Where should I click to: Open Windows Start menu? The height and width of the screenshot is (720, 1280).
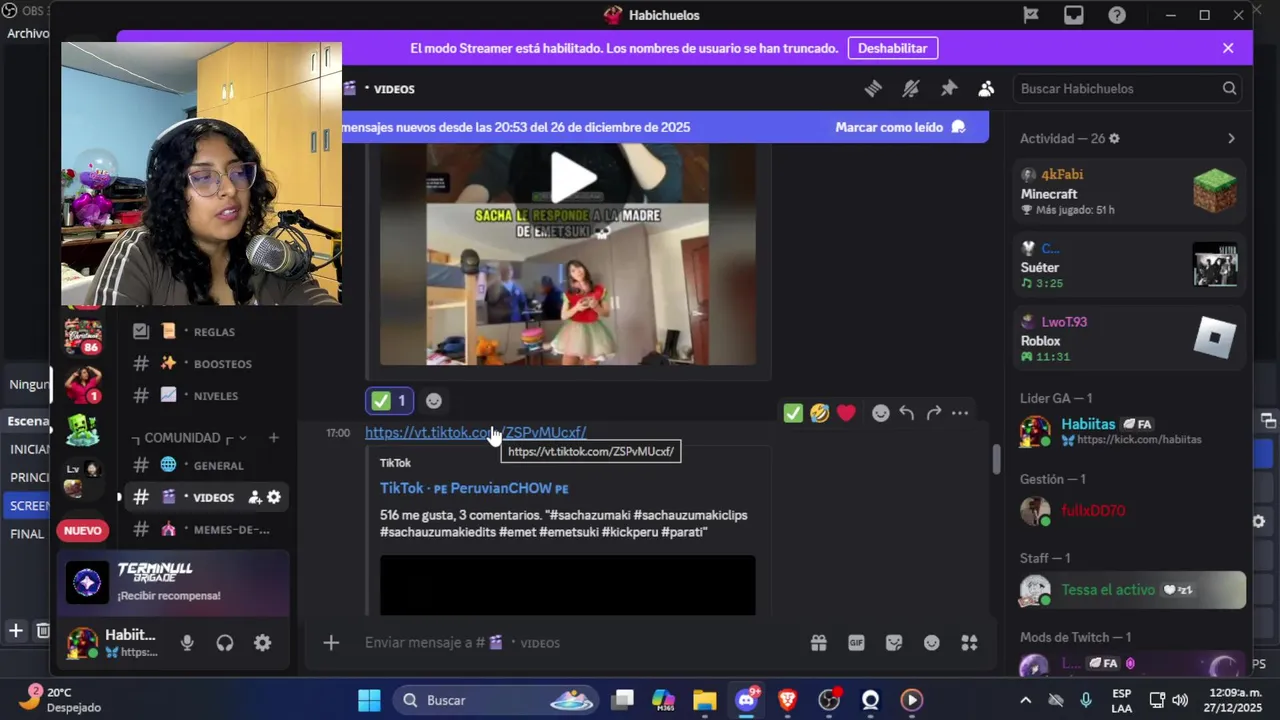369,700
